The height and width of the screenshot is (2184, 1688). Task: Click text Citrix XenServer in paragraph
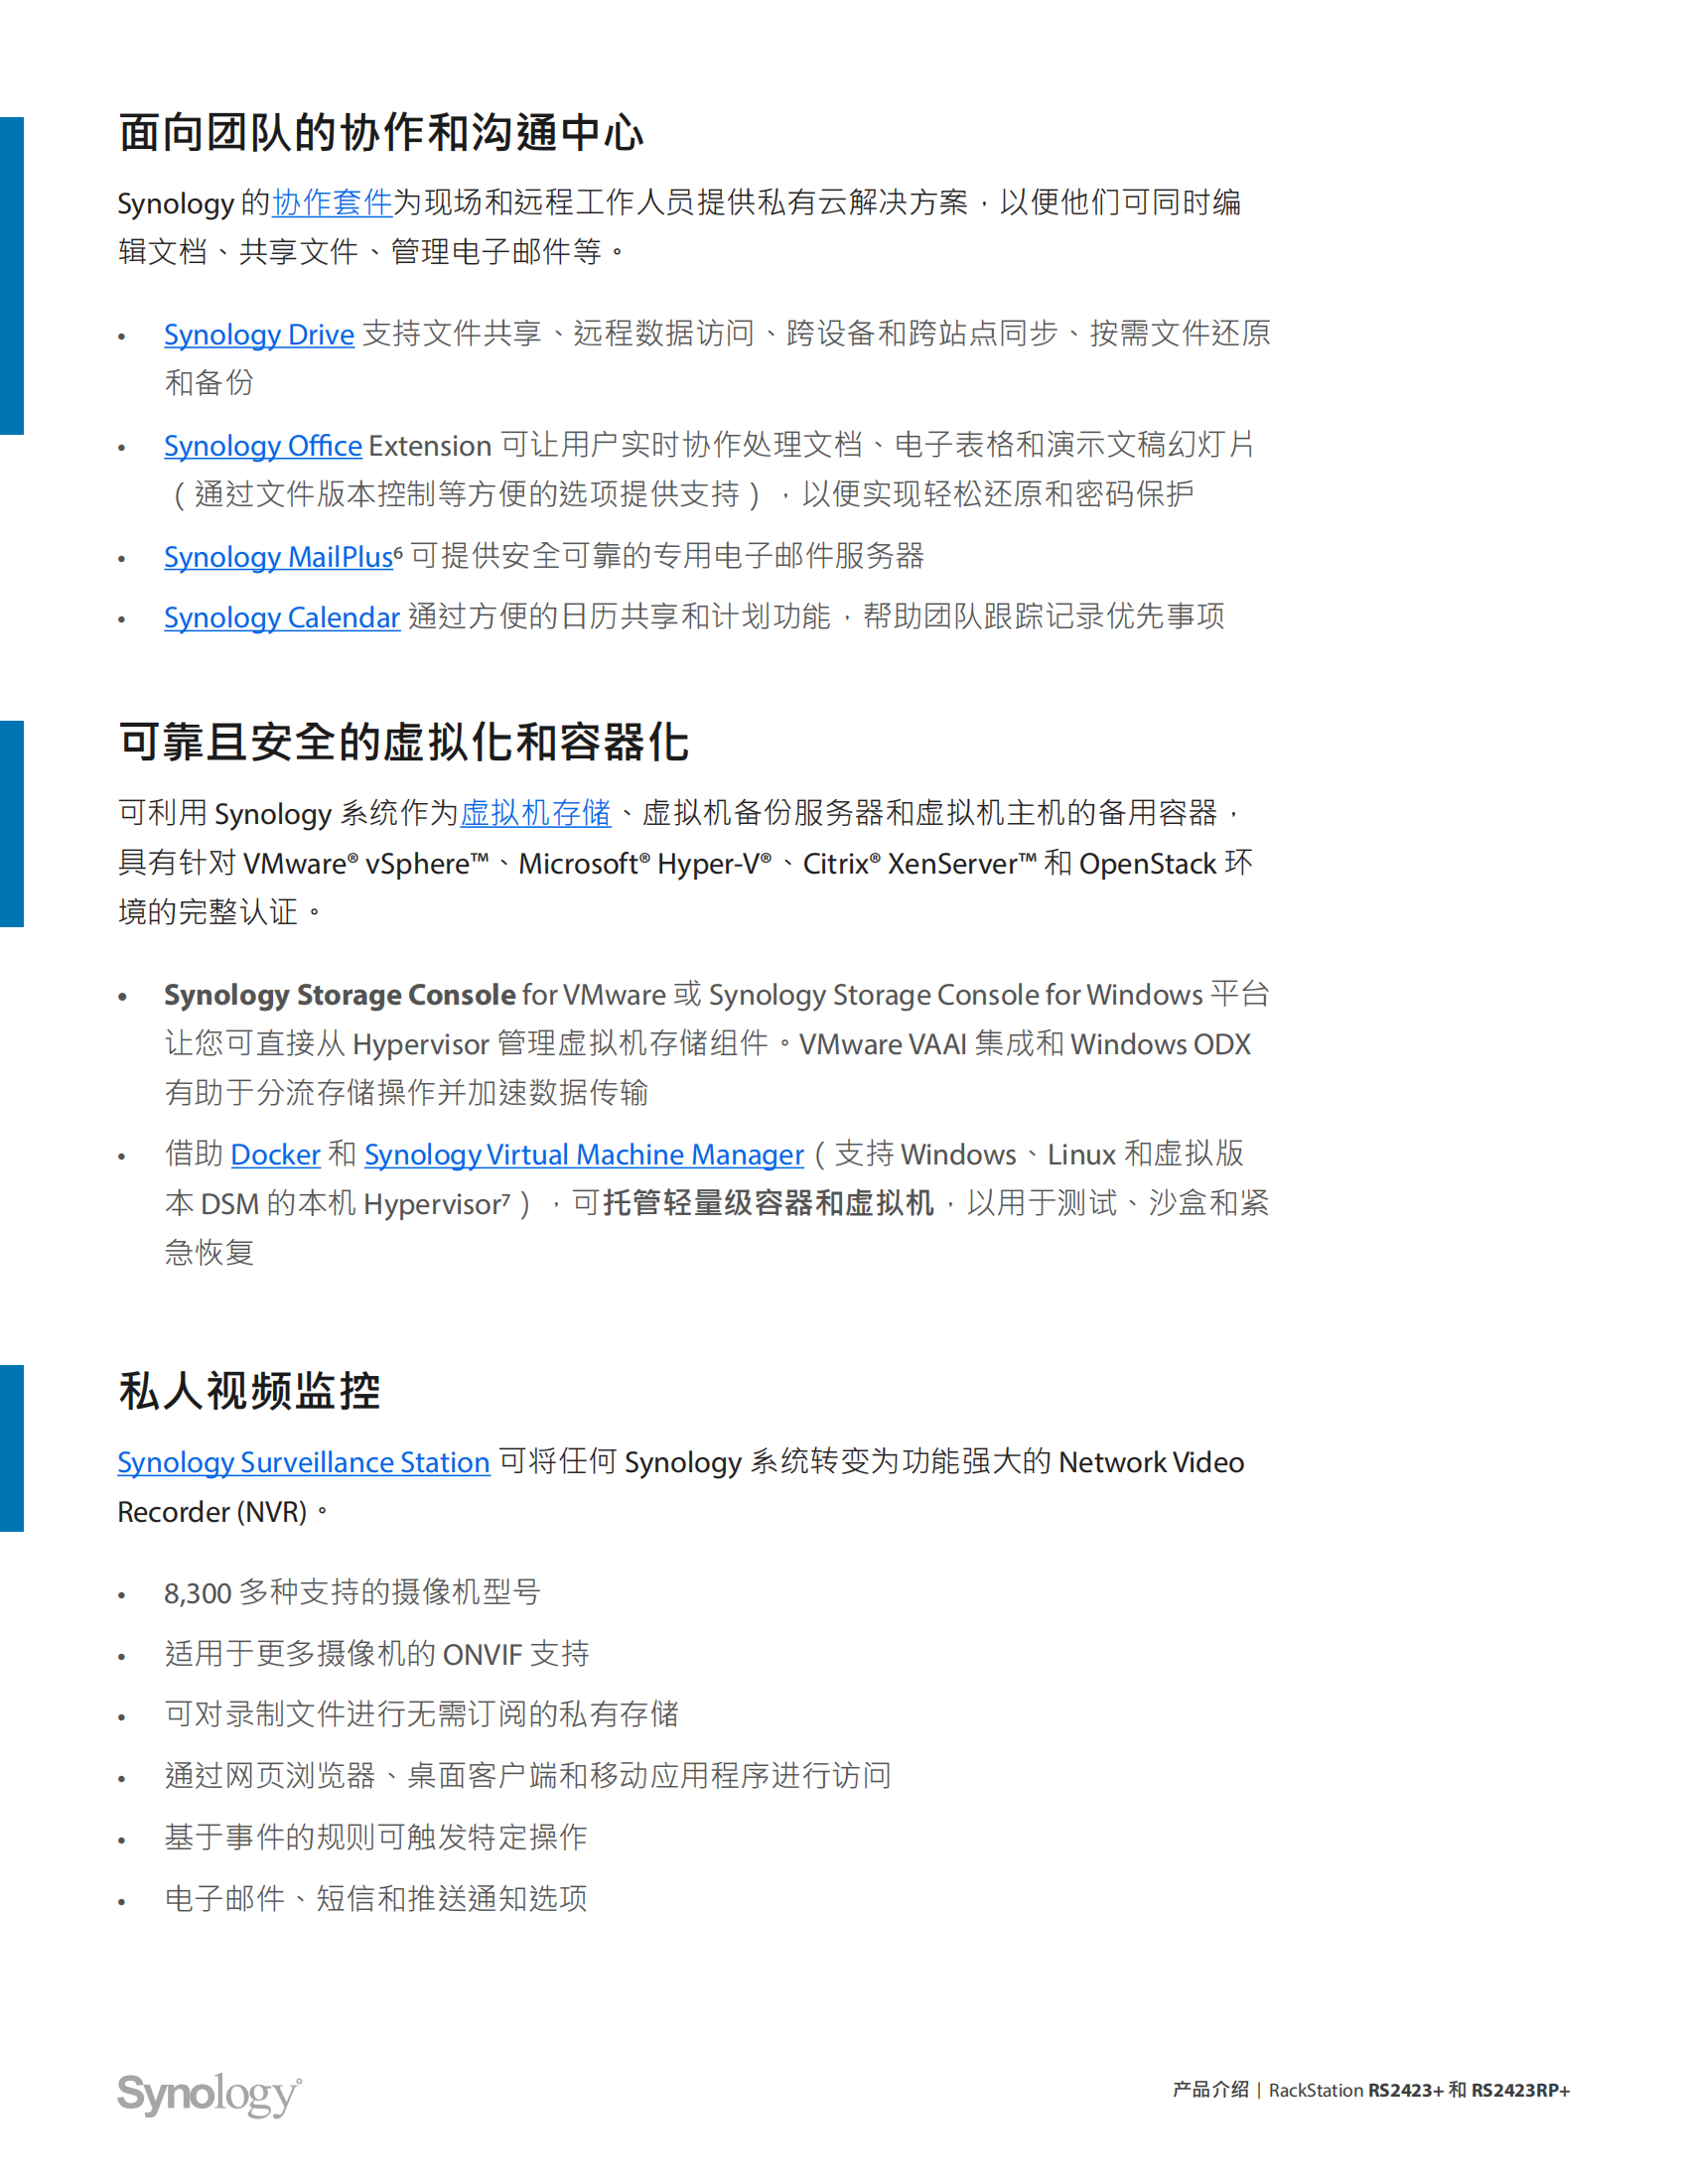(x=919, y=863)
